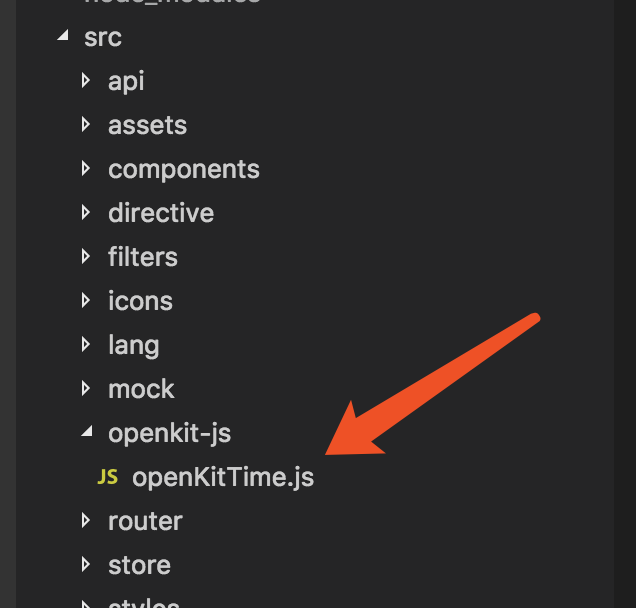The image size is (636, 608).
Task: Select the router folder name
Action: point(145,521)
